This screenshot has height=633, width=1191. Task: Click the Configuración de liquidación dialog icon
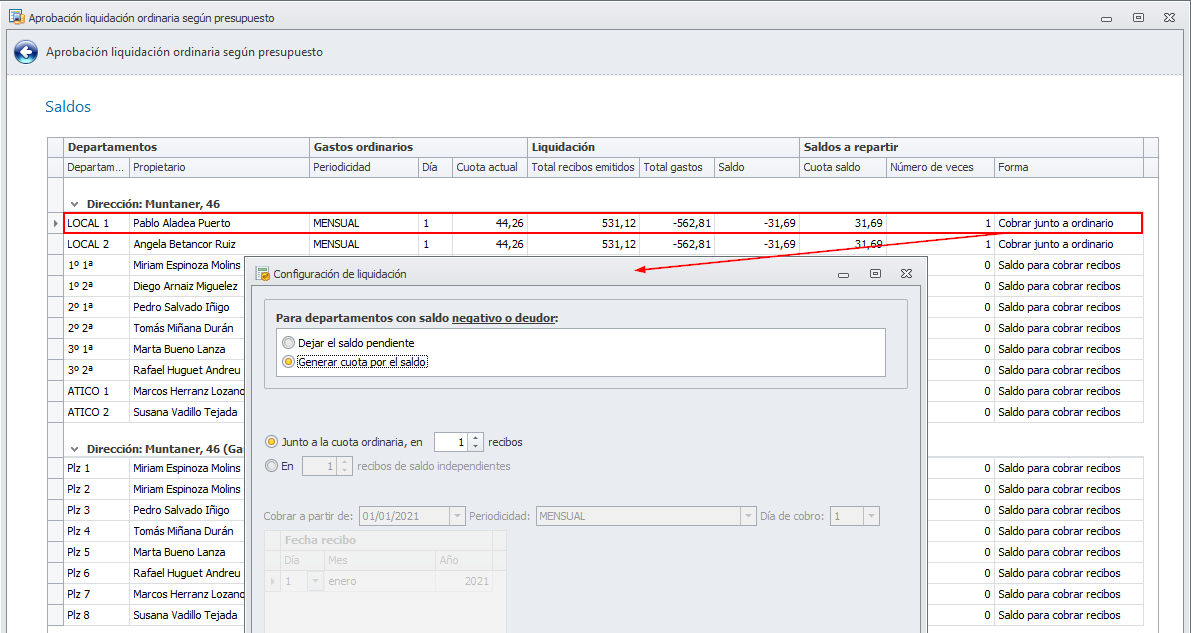tap(263, 273)
